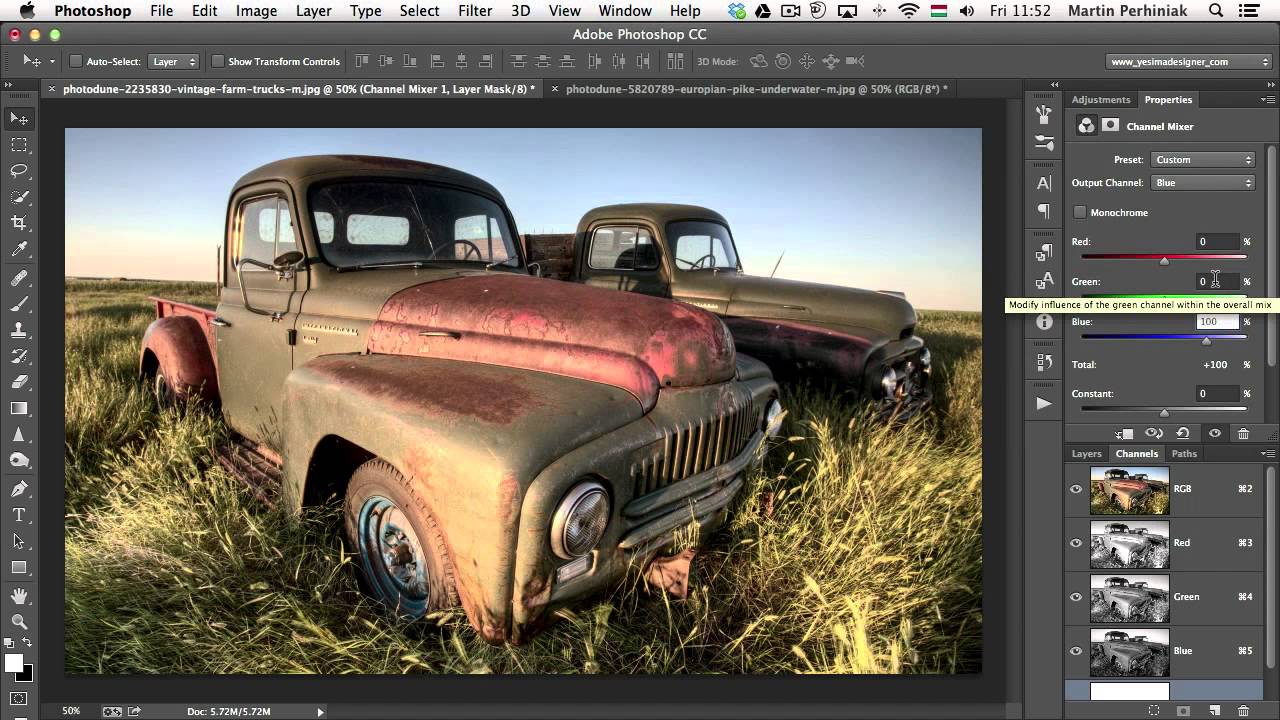
Task: Open the Character panel icon
Action: (1044, 183)
